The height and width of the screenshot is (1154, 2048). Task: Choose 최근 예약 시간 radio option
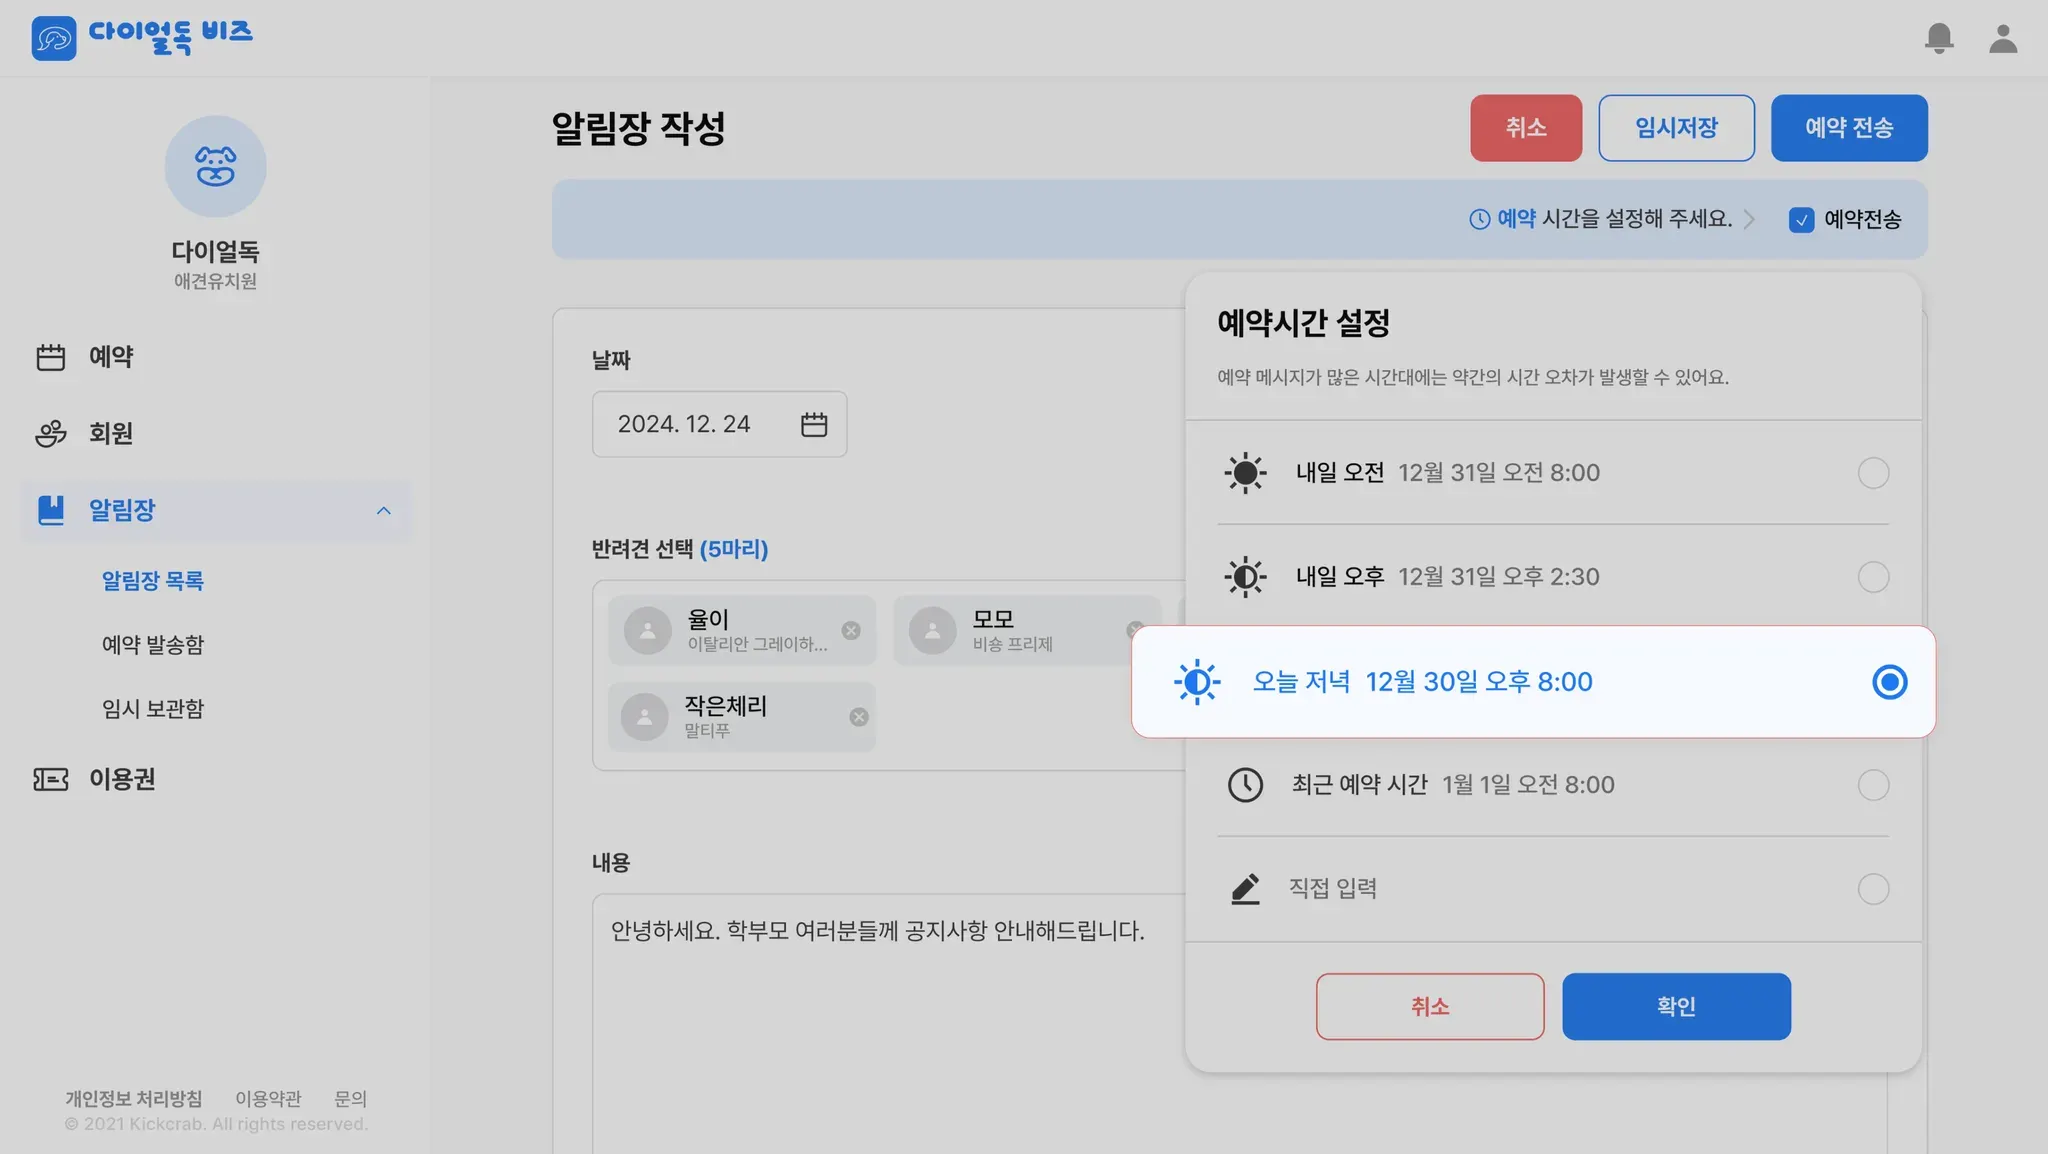tap(1873, 785)
